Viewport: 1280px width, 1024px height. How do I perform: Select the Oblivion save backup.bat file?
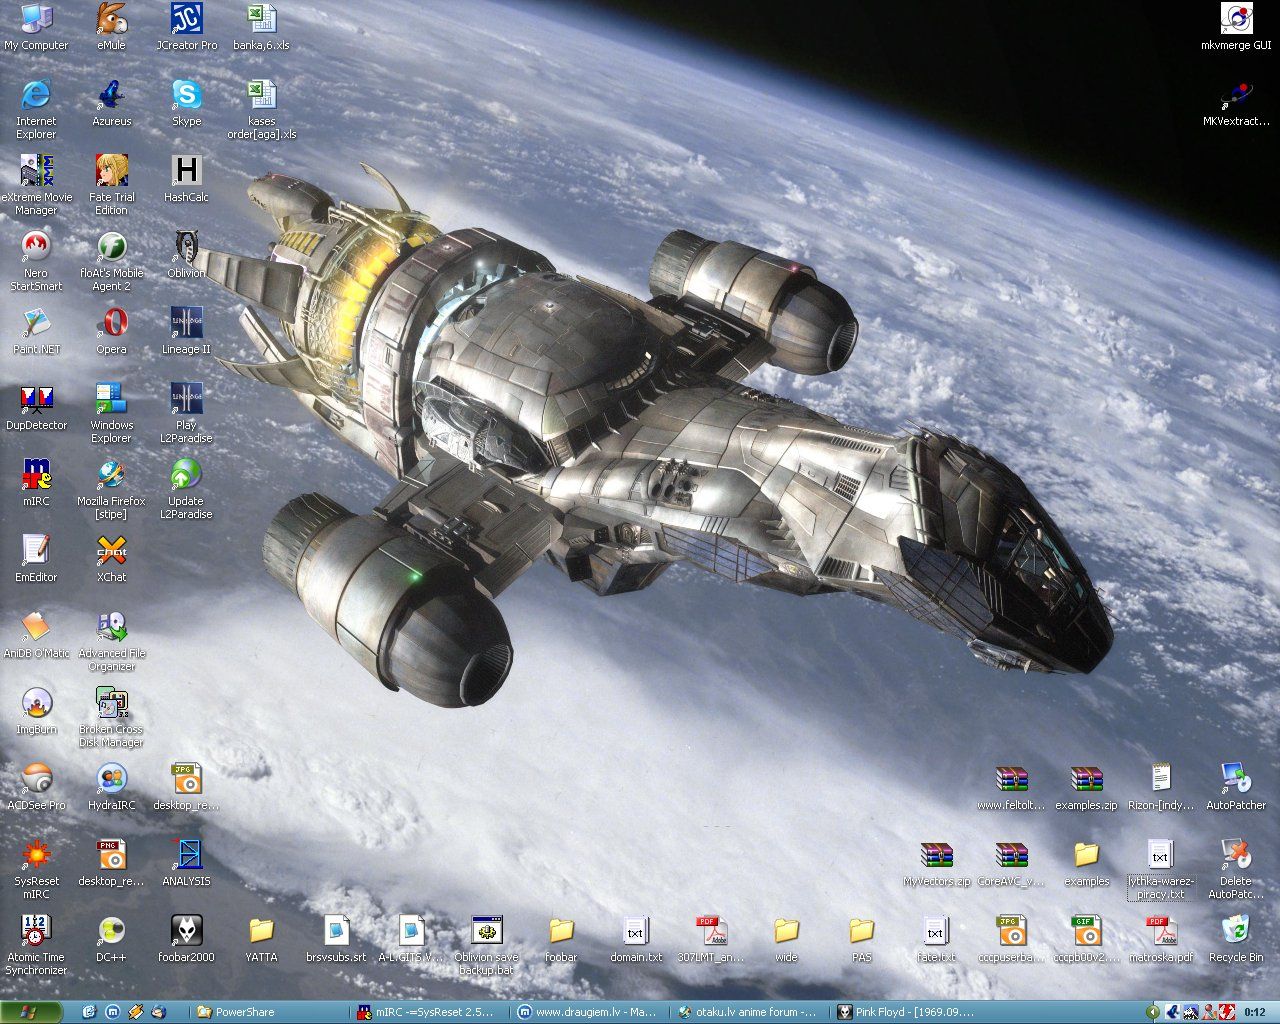[486, 945]
